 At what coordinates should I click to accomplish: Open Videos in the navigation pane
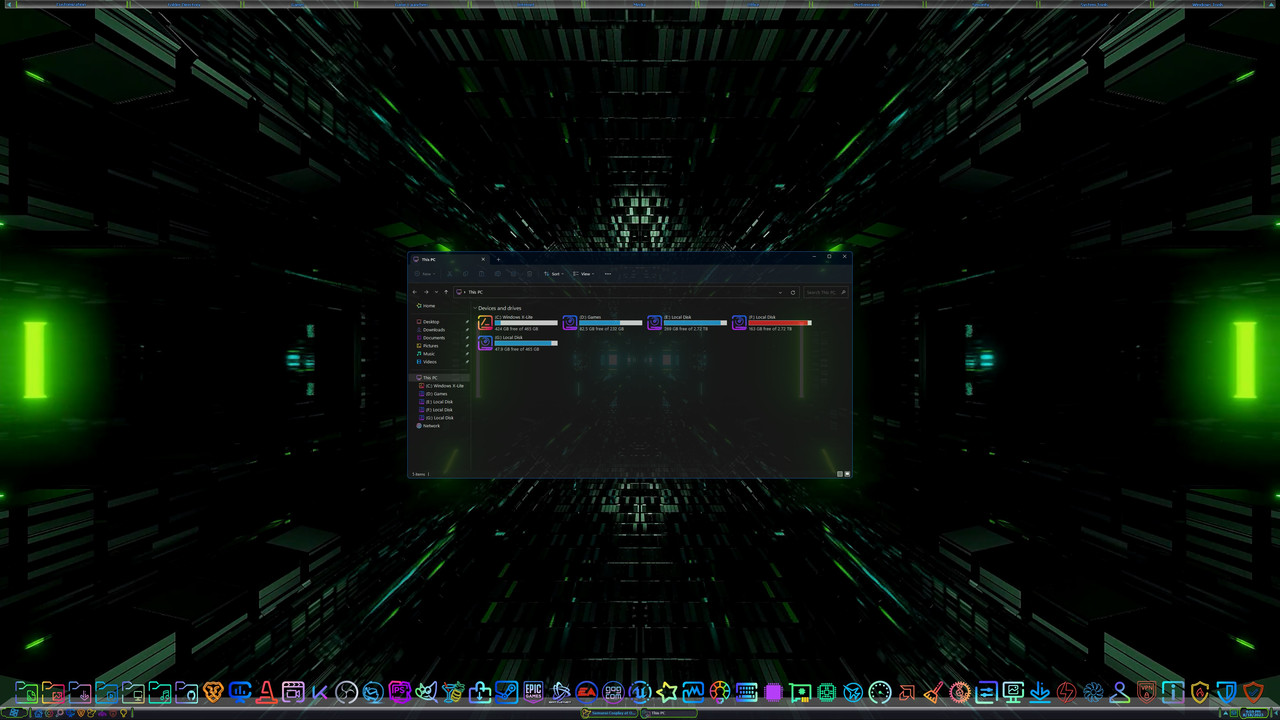429,362
